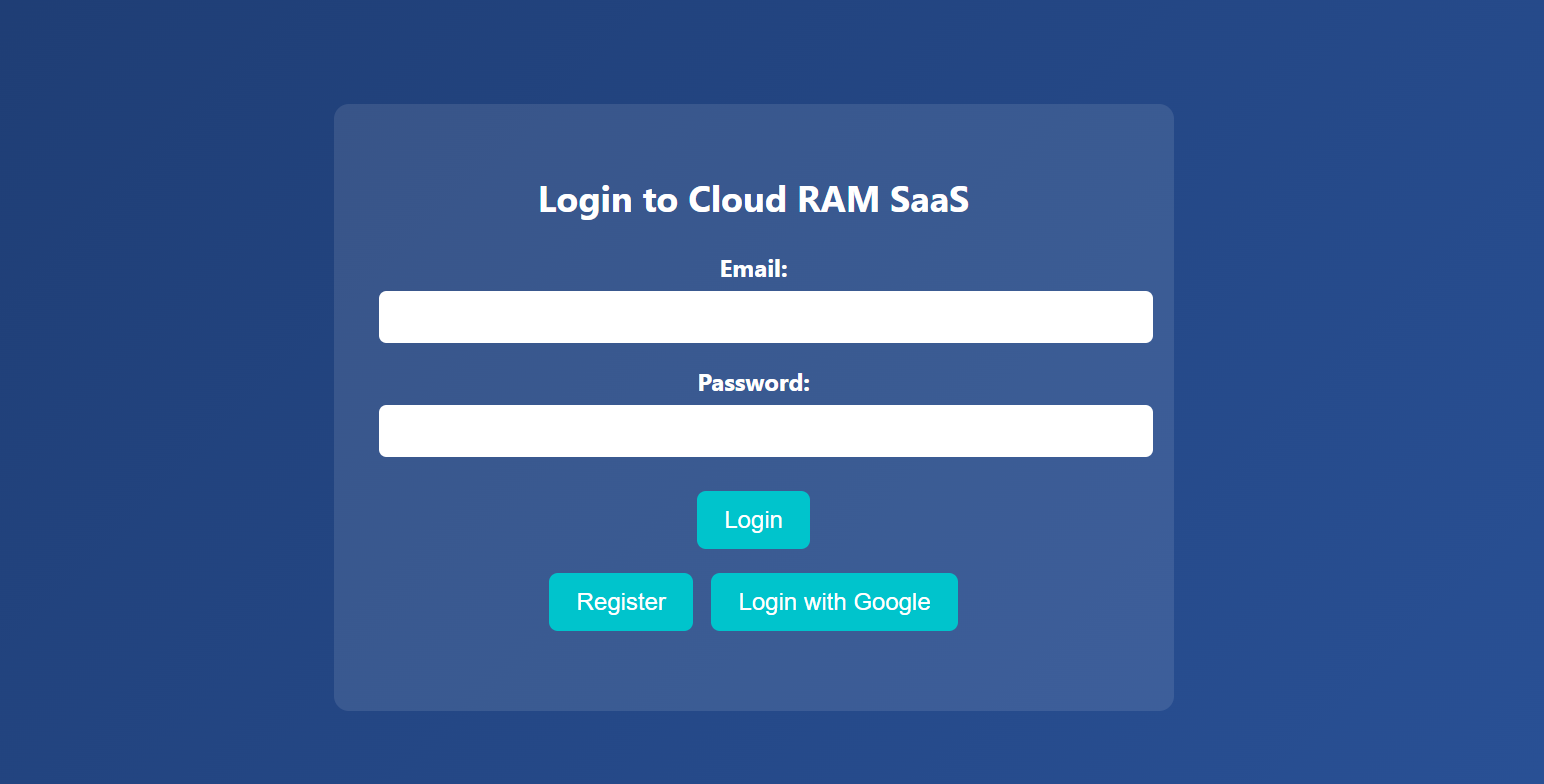Choose Register to make a new account

click(x=620, y=601)
